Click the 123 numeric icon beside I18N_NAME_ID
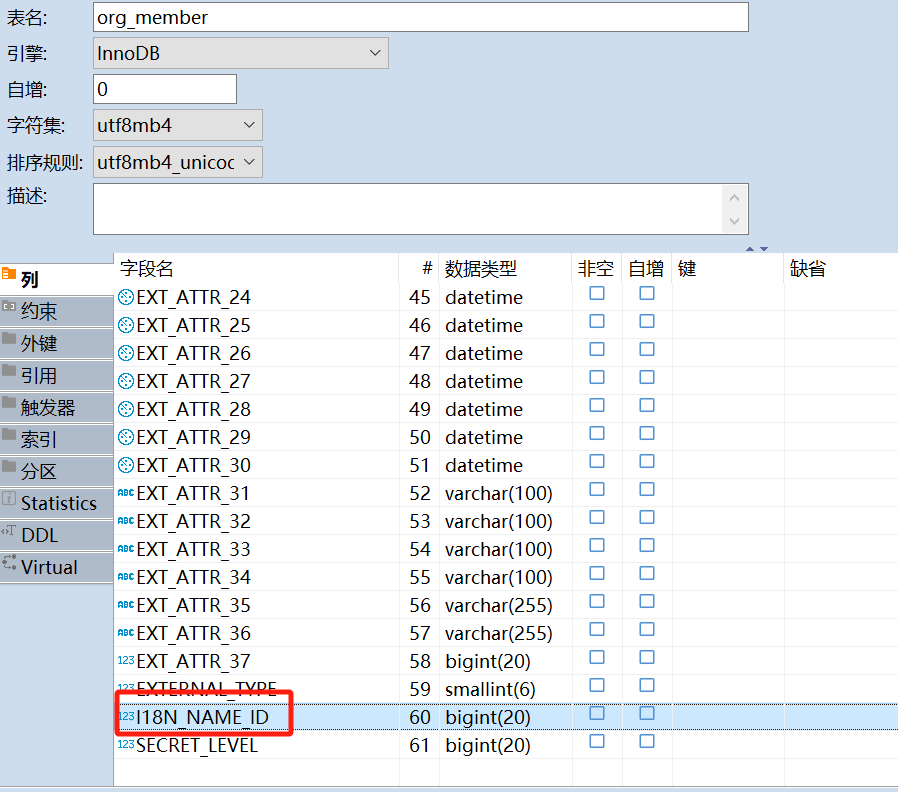The width and height of the screenshot is (898, 792). [126, 716]
